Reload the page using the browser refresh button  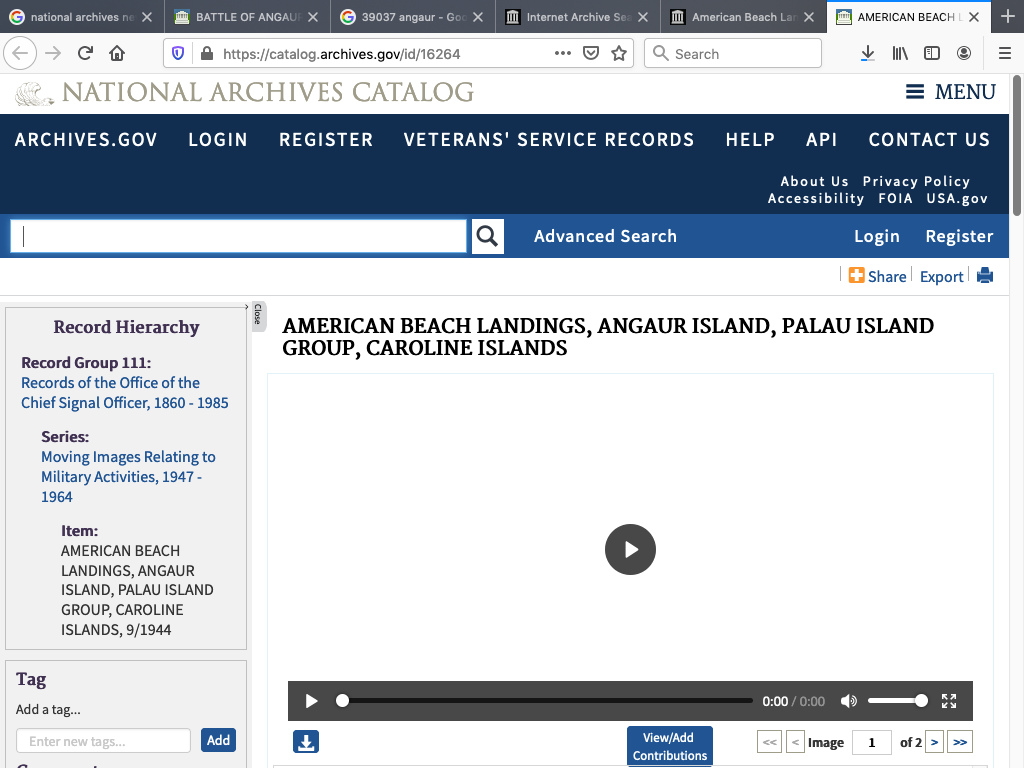85,54
